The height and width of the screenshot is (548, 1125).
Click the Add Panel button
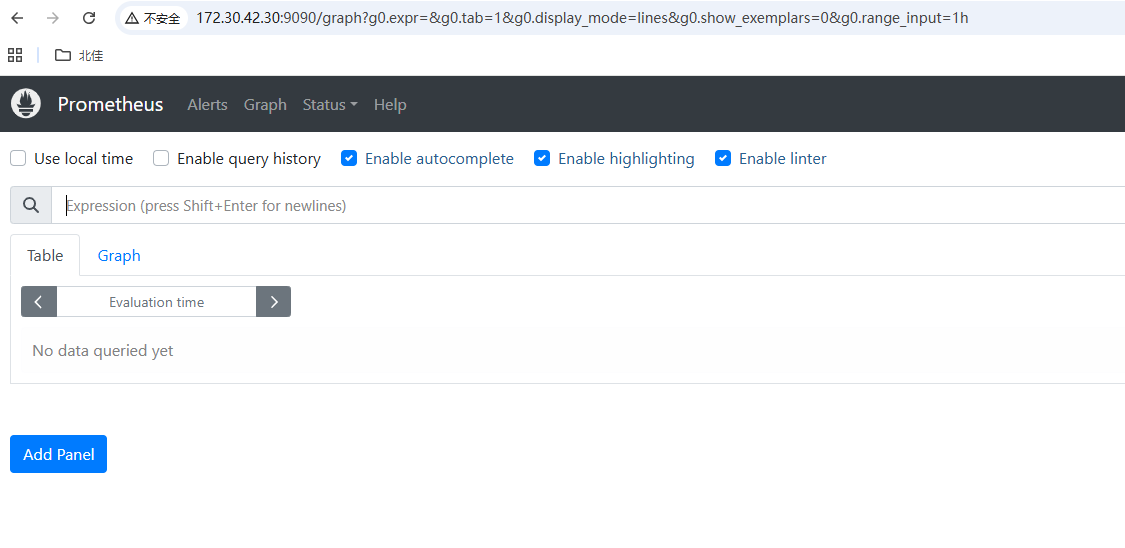tap(58, 454)
